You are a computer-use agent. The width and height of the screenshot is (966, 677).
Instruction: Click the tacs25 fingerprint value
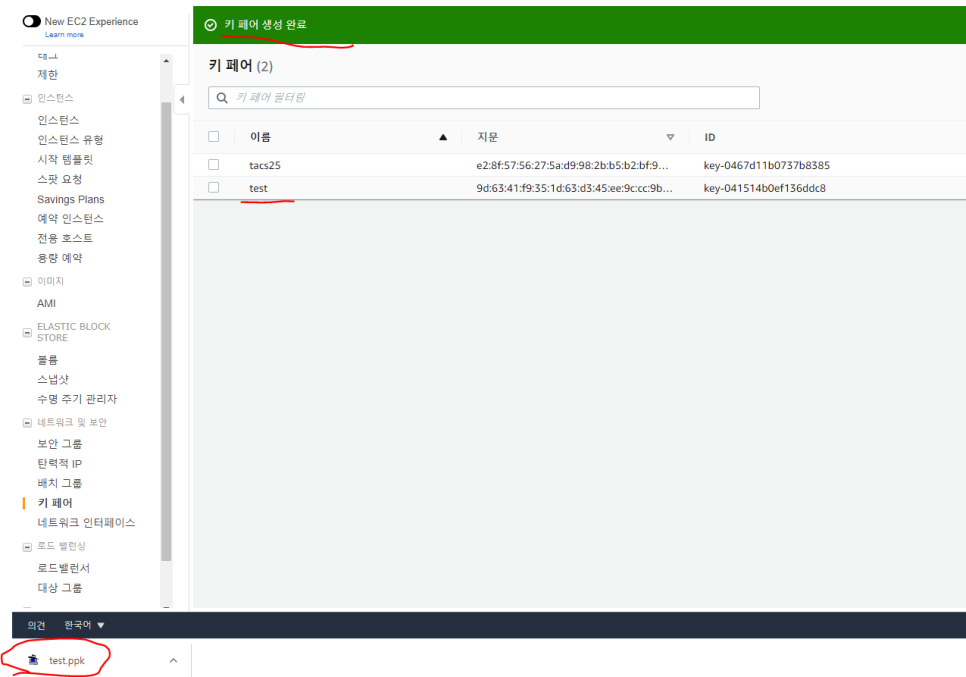(x=572, y=165)
